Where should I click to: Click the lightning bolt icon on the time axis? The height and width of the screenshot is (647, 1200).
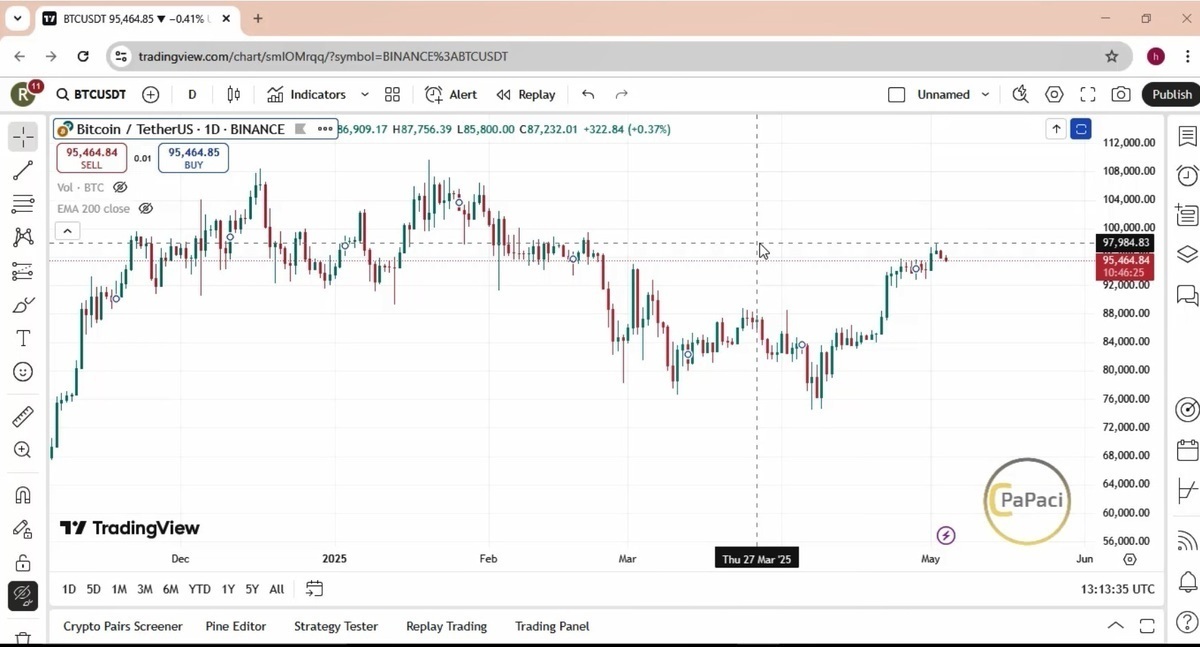[x=946, y=536]
